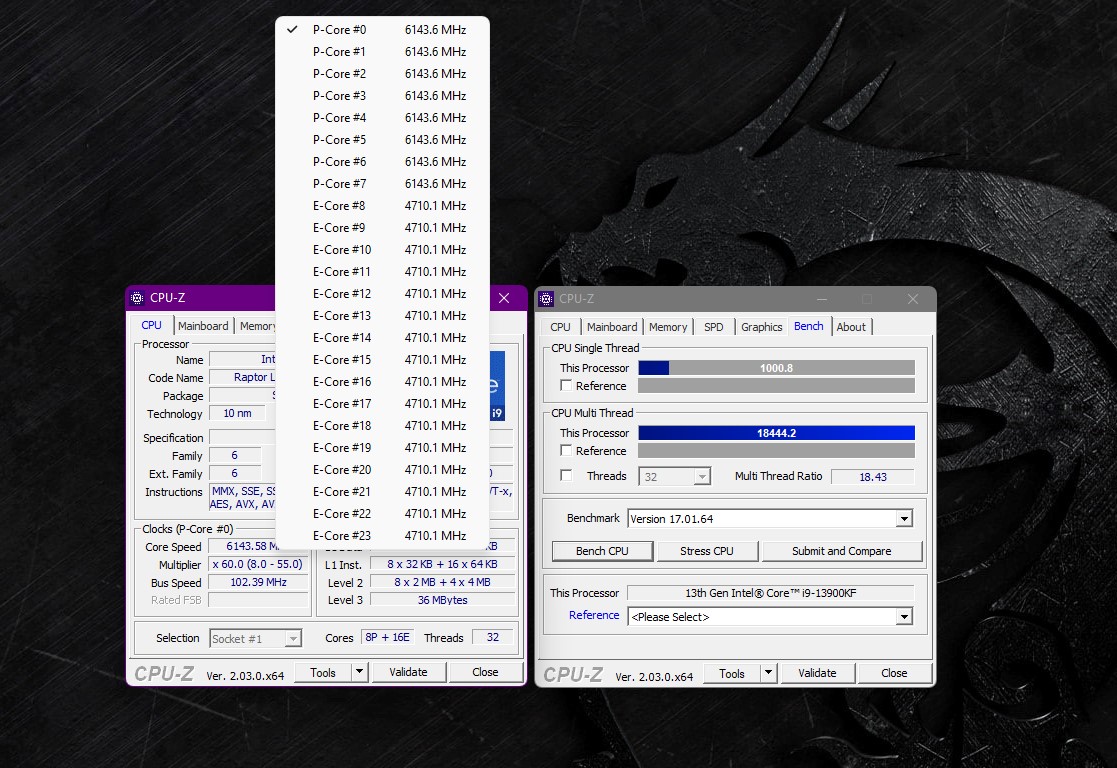This screenshot has width=1117, height=768.
Task: Enable Reference checkbox under CPU Single Thread
Action: 566,385
